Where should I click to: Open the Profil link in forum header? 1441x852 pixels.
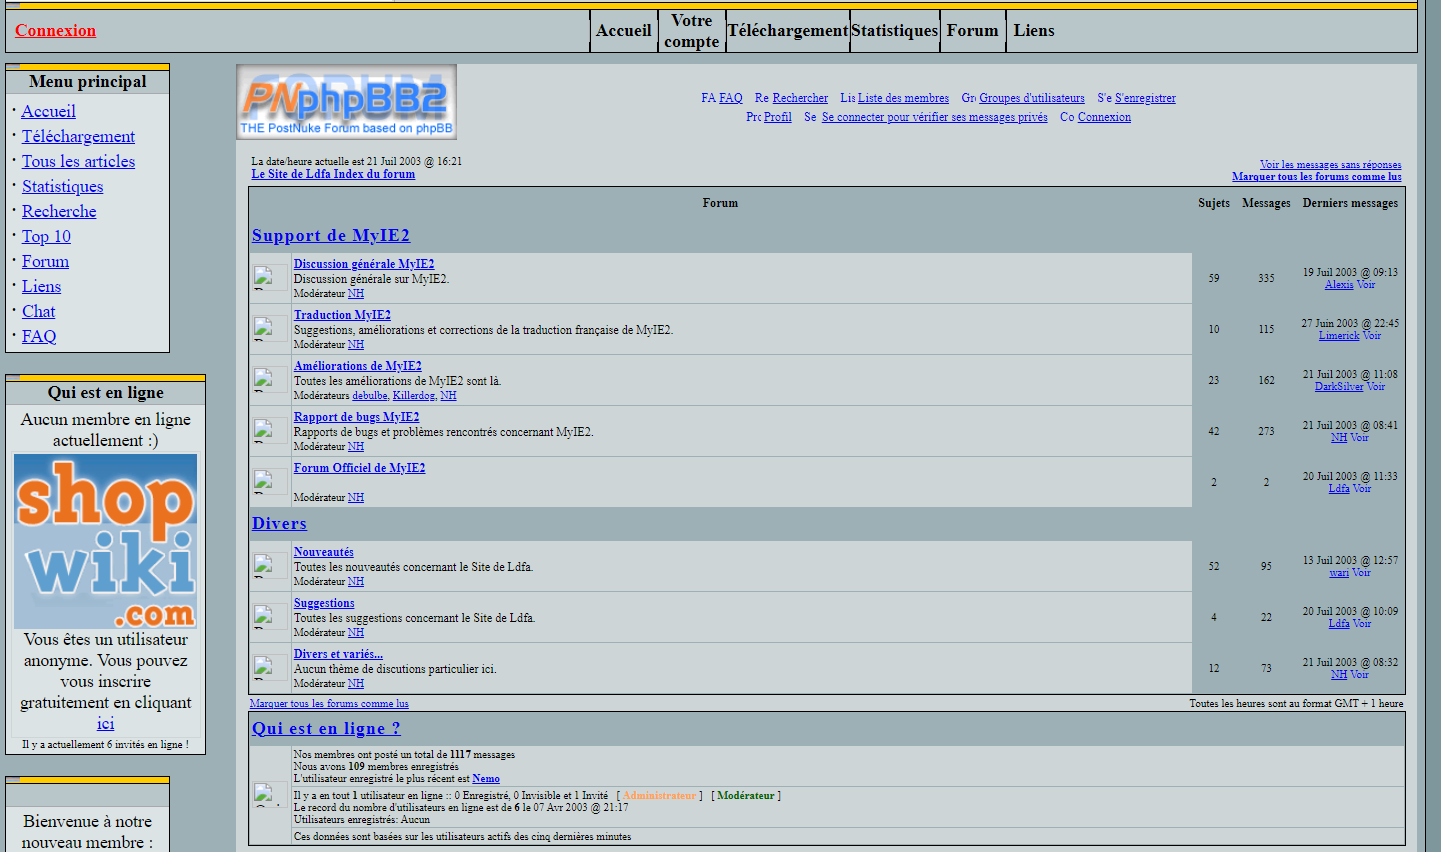coord(778,117)
